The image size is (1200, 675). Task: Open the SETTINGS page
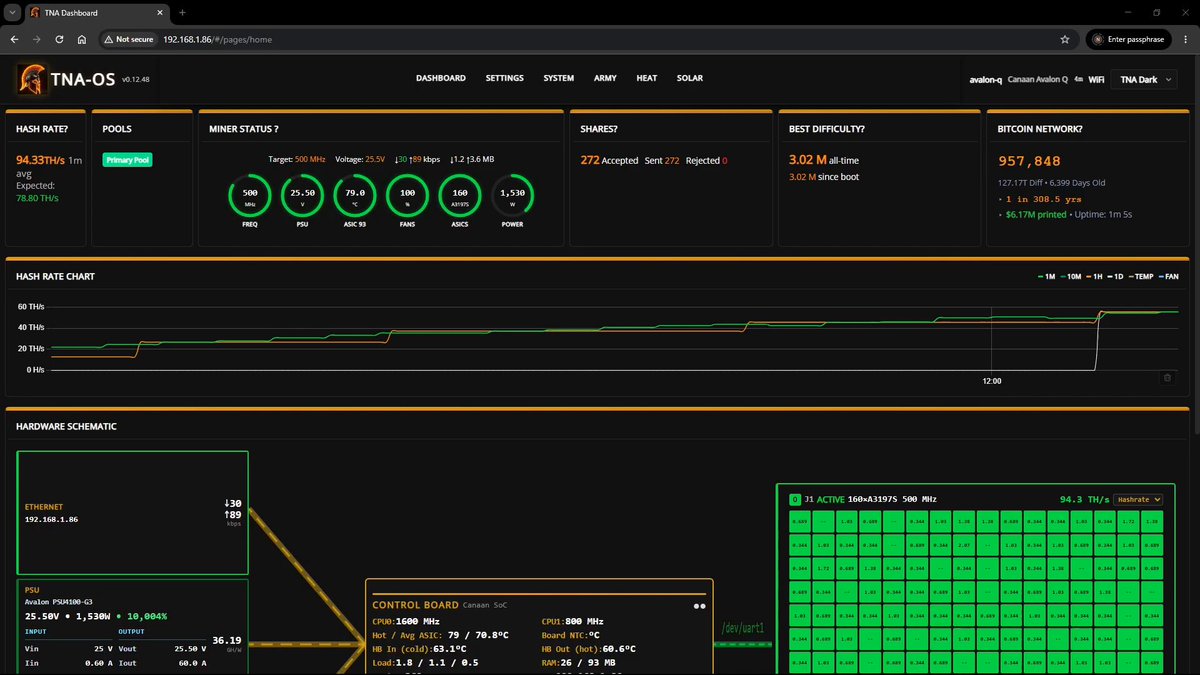coord(505,78)
